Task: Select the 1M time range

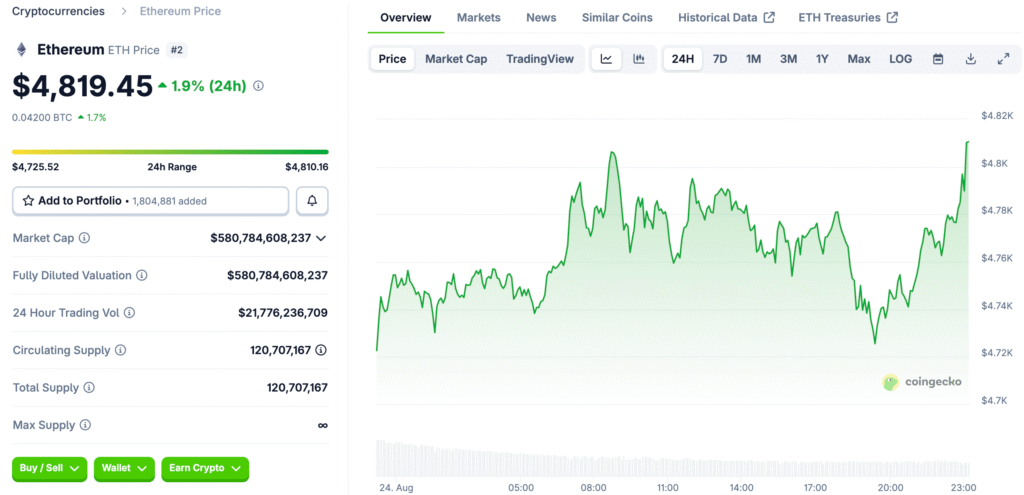Action: tap(754, 59)
